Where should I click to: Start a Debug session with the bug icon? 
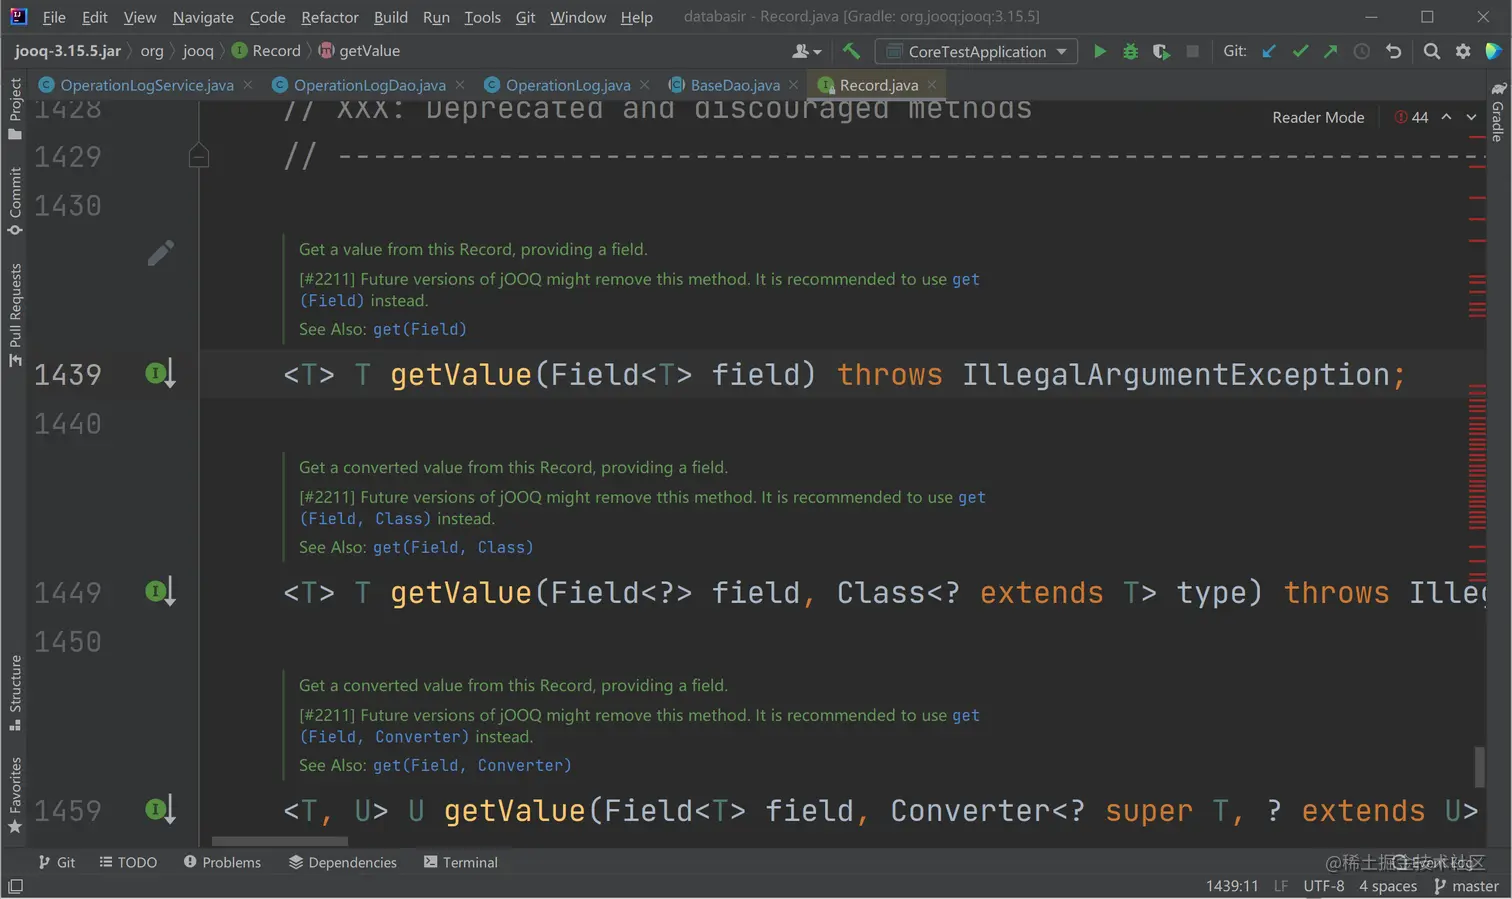tap(1130, 51)
